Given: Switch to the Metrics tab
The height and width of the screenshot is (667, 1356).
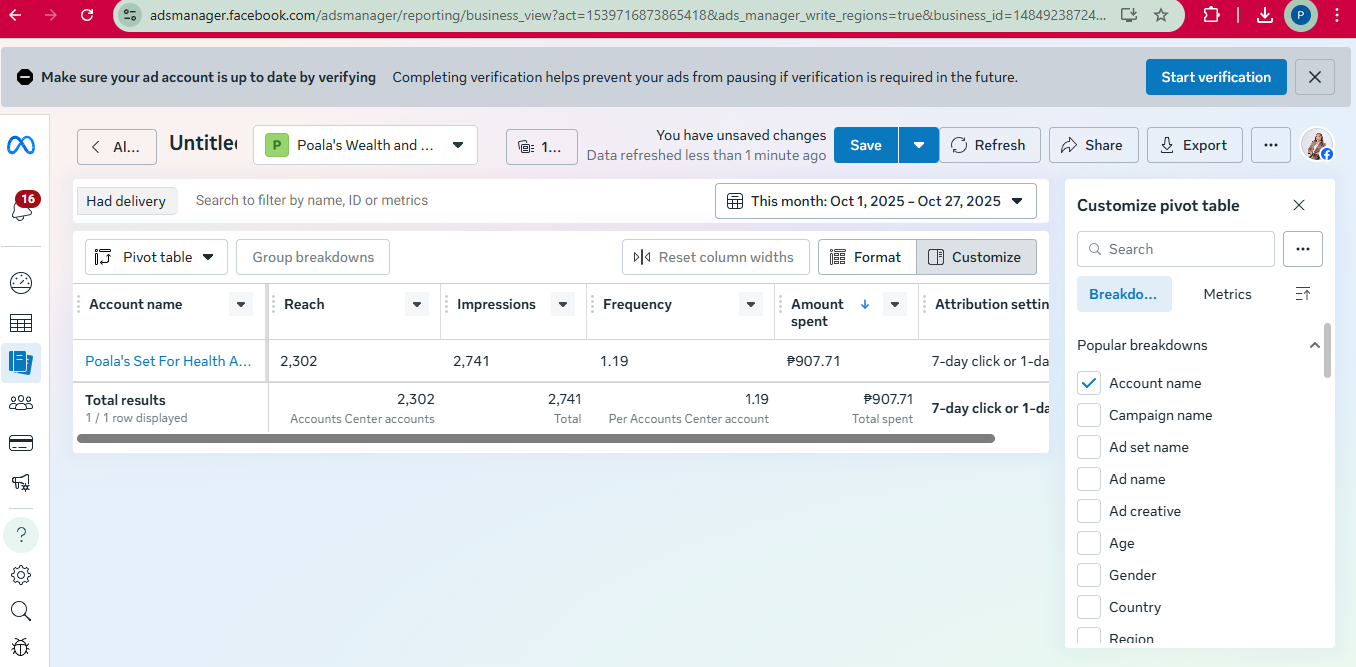Looking at the screenshot, I should (x=1227, y=294).
